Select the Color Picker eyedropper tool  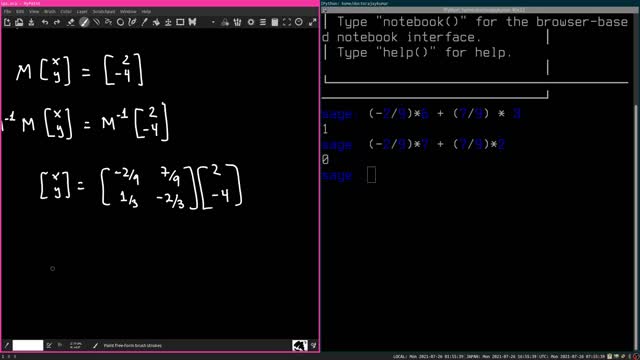144,22
